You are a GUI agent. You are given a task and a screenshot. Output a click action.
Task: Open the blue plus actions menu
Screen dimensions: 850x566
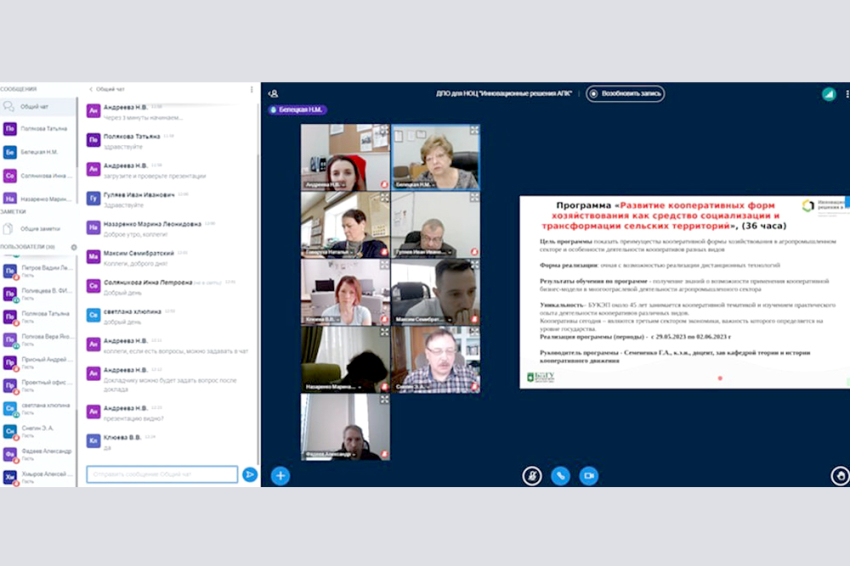tap(280, 476)
